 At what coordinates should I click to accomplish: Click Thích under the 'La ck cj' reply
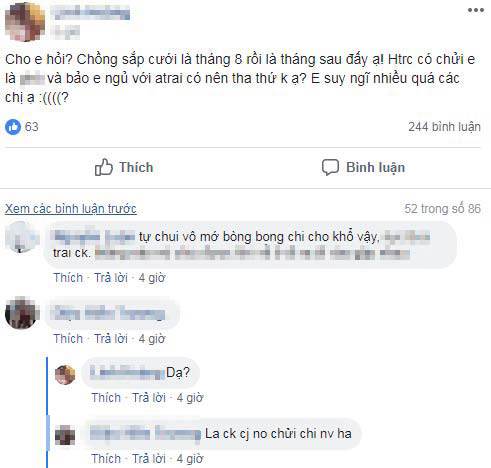click(106, 459)
